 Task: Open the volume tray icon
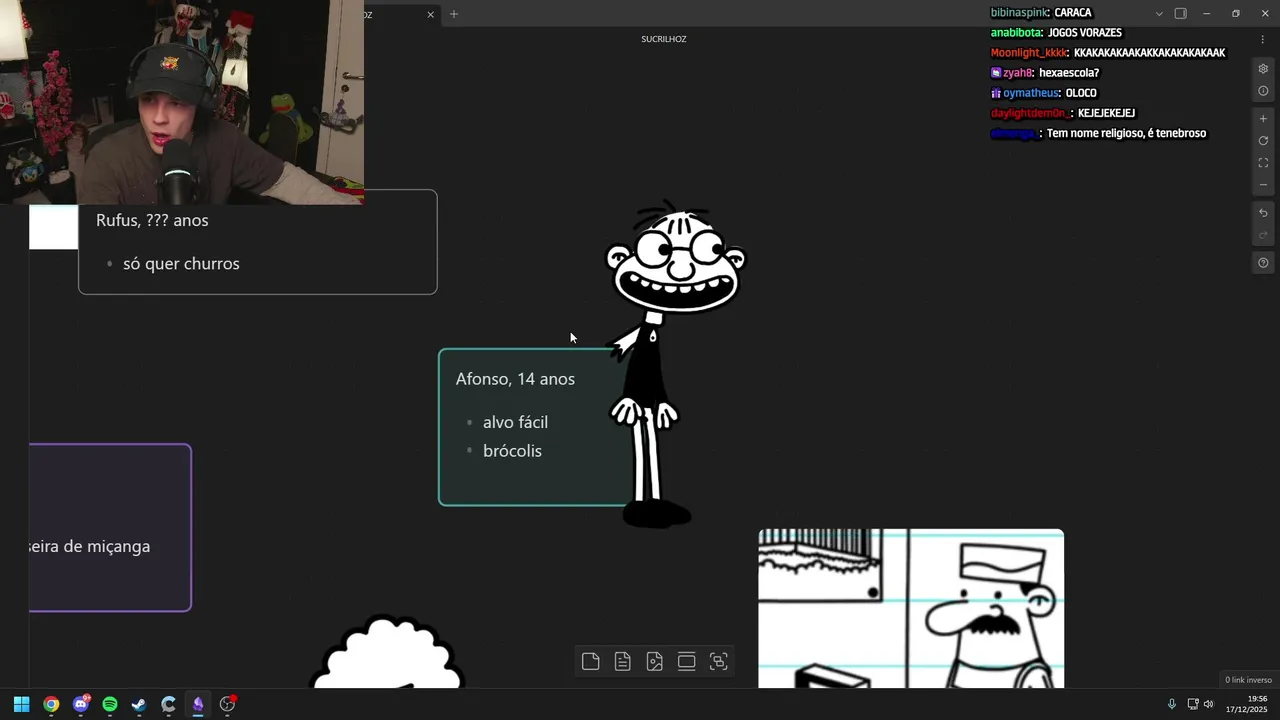coord(1208,704)
